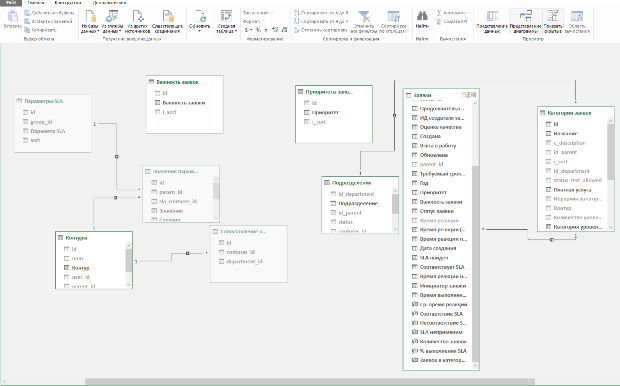Open the AutoSum dropdown

453,13
